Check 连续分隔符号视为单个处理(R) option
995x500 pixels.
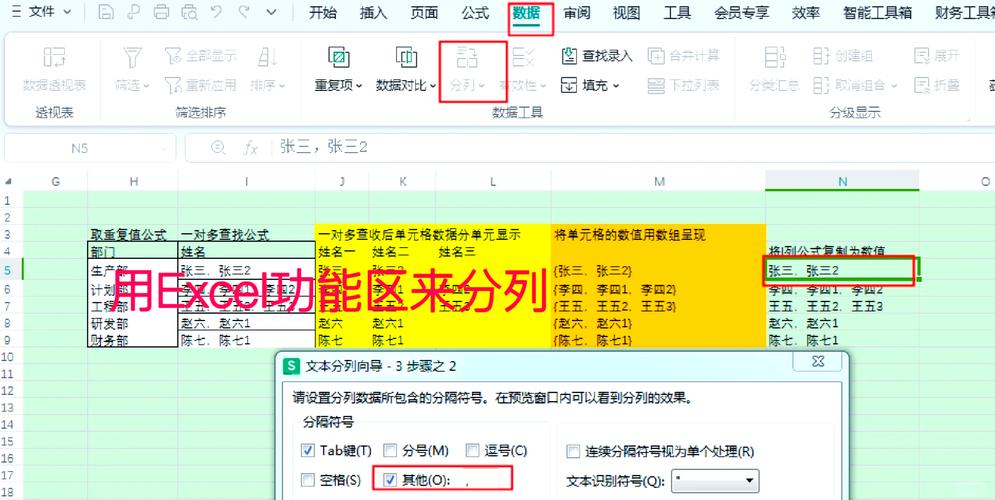click(x=573, y=452)
